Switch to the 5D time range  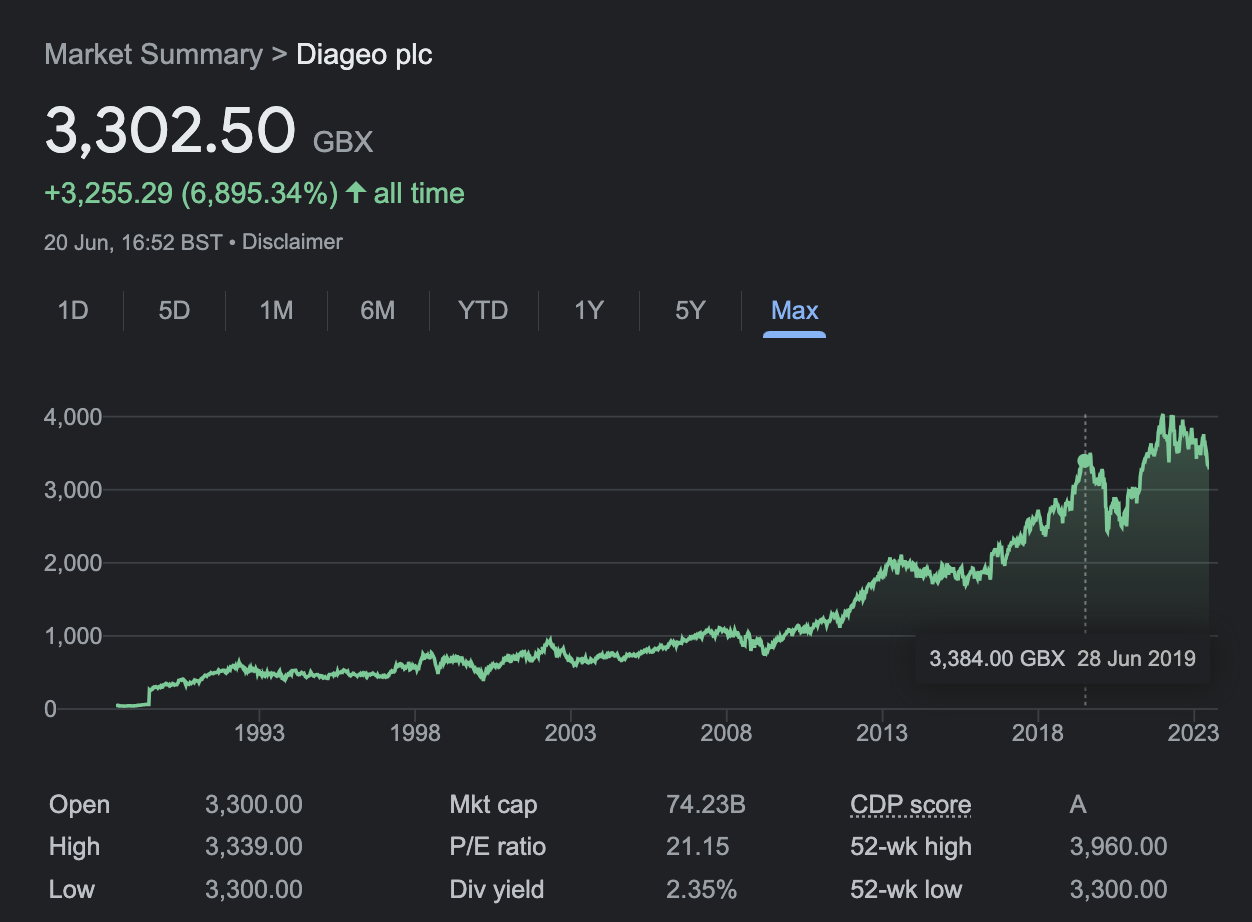pos(174,310)
